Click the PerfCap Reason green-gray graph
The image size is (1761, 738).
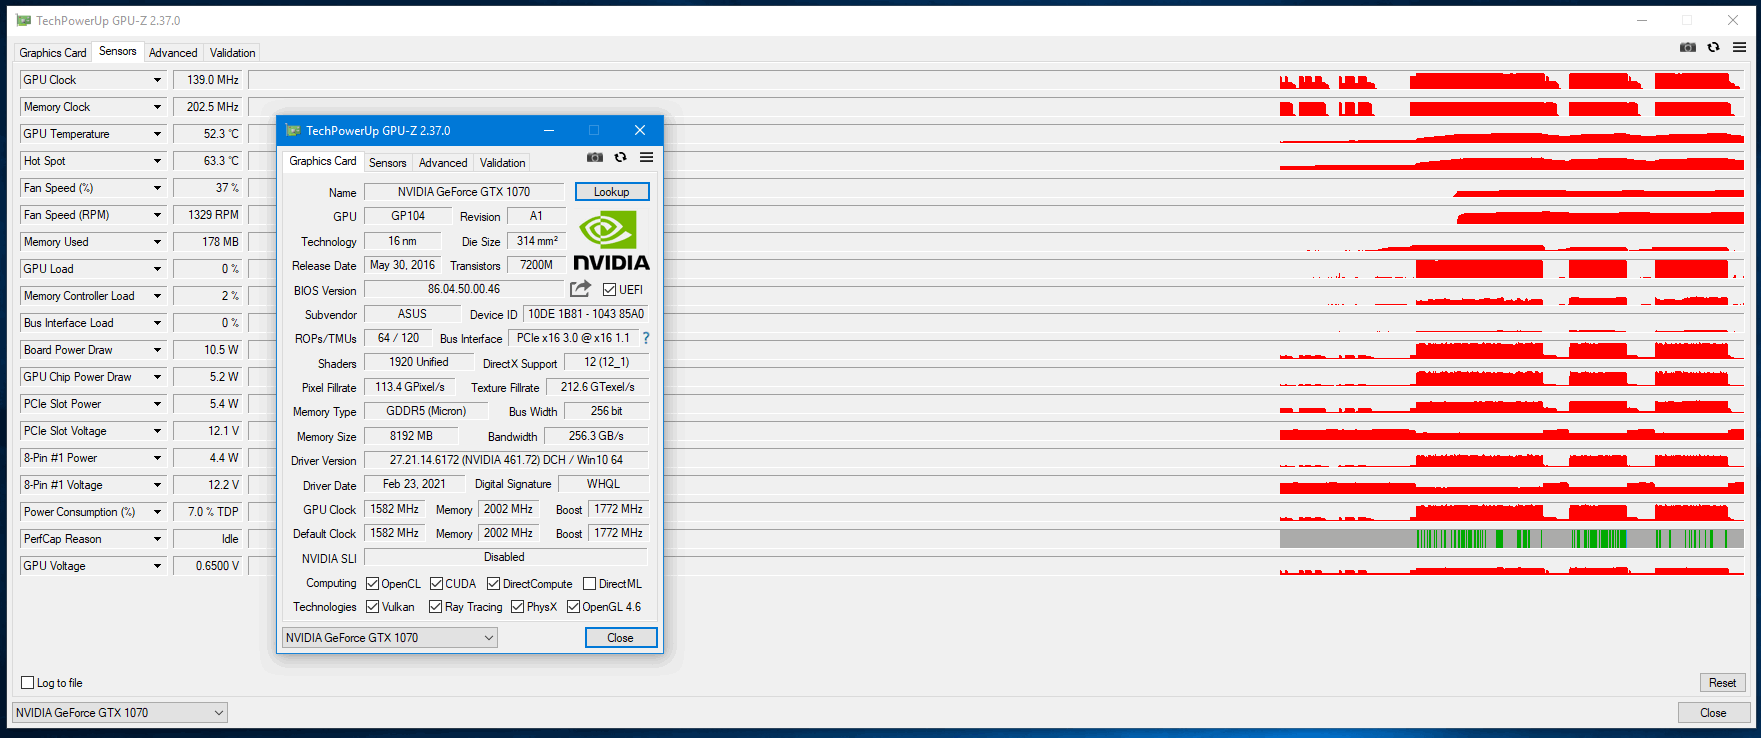pos(1512,539)
